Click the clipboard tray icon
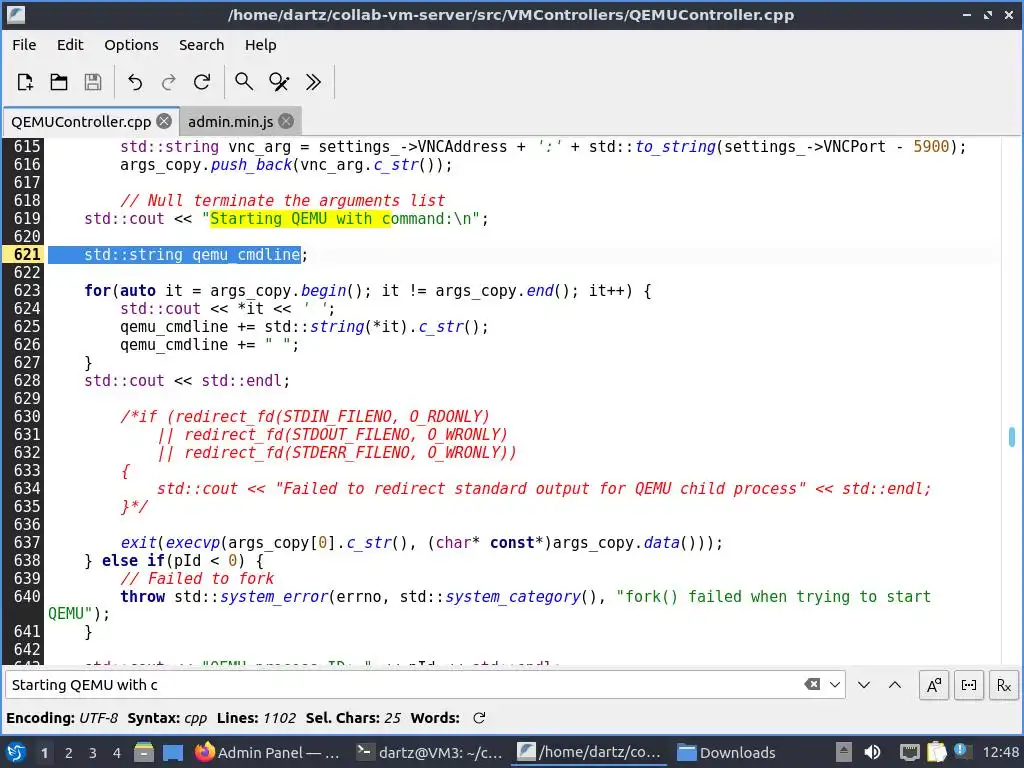The image size is (1024, 768). [936, 753]
